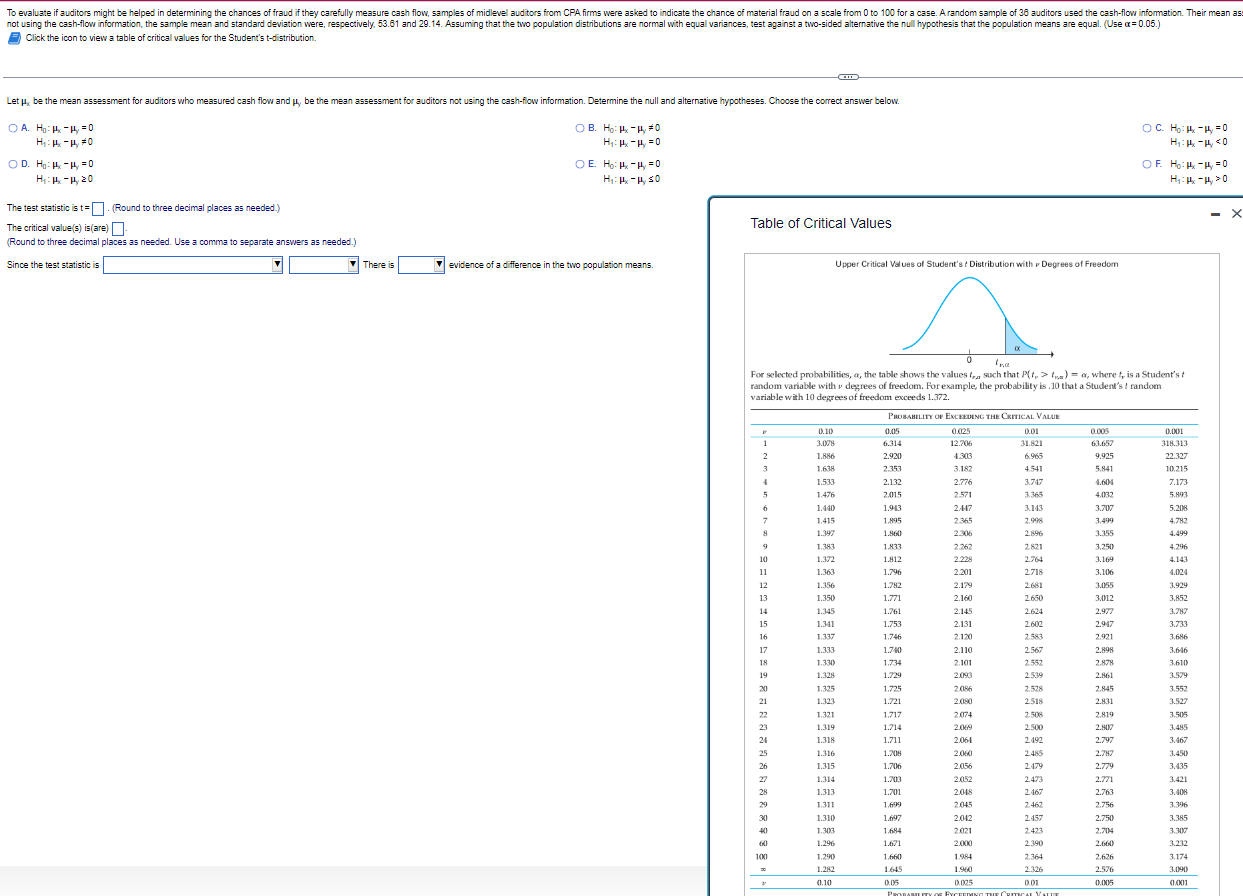This screenshot has width=1243, height=896.
Task: Choose answer option C radio button
Action: tap(1147, 128)
